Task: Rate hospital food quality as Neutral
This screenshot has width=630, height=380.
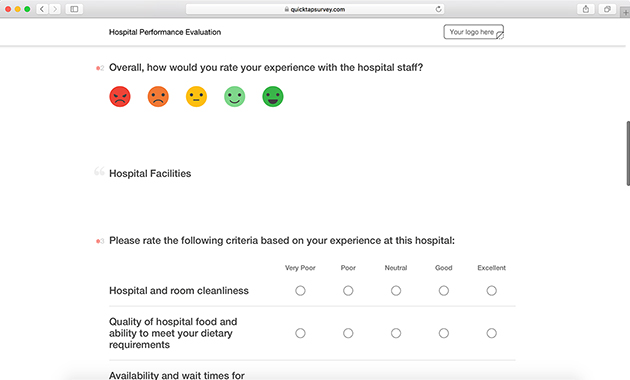Action: click(396, 333)
